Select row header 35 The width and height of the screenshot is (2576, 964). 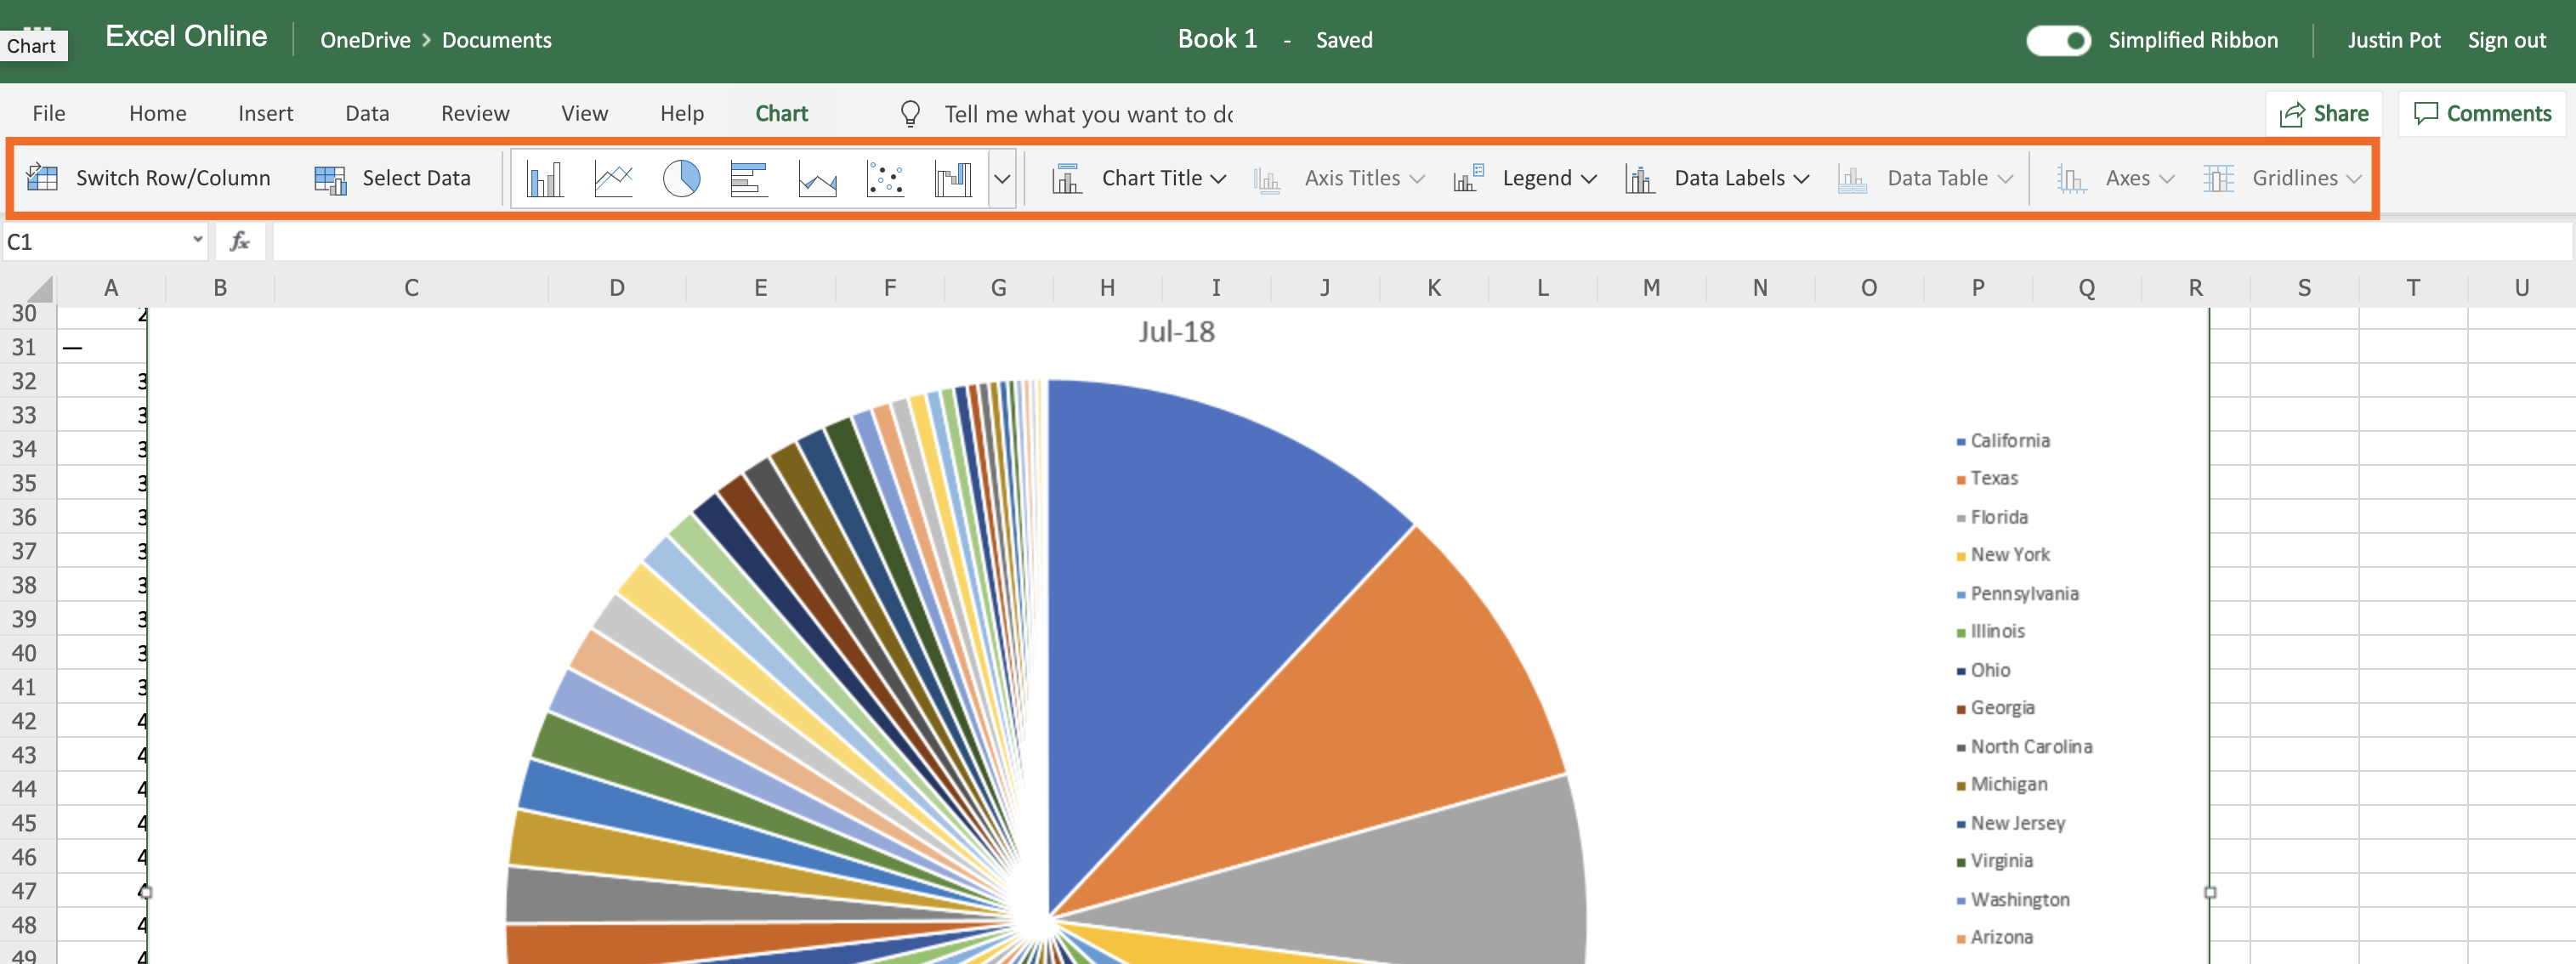pos(25,483)
